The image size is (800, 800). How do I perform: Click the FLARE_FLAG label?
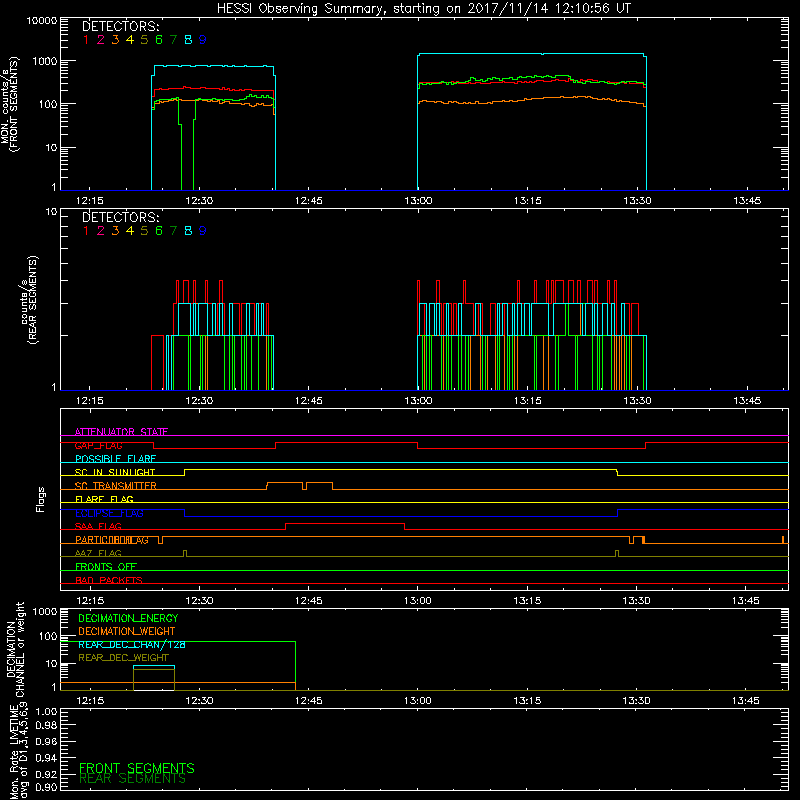pos(104,499)
